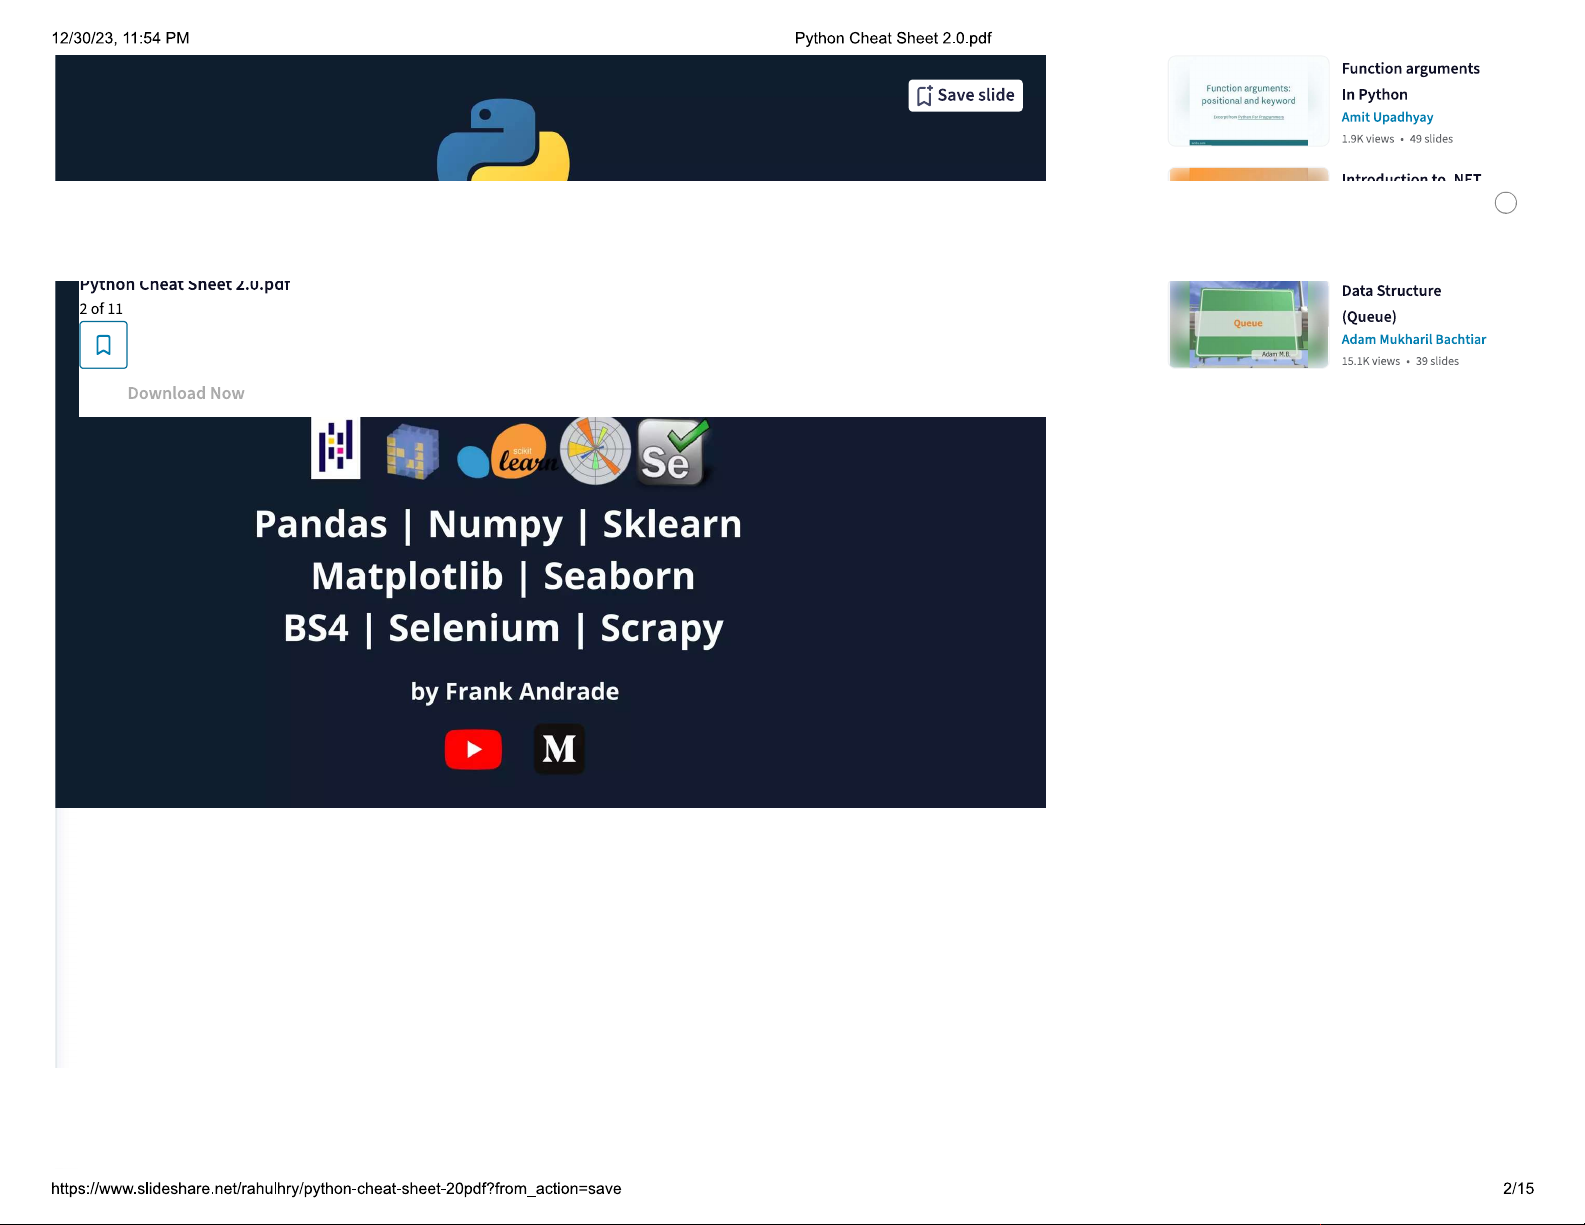Select the Numpy cube logo icon

pyautogui.click(x=412, y=451)
